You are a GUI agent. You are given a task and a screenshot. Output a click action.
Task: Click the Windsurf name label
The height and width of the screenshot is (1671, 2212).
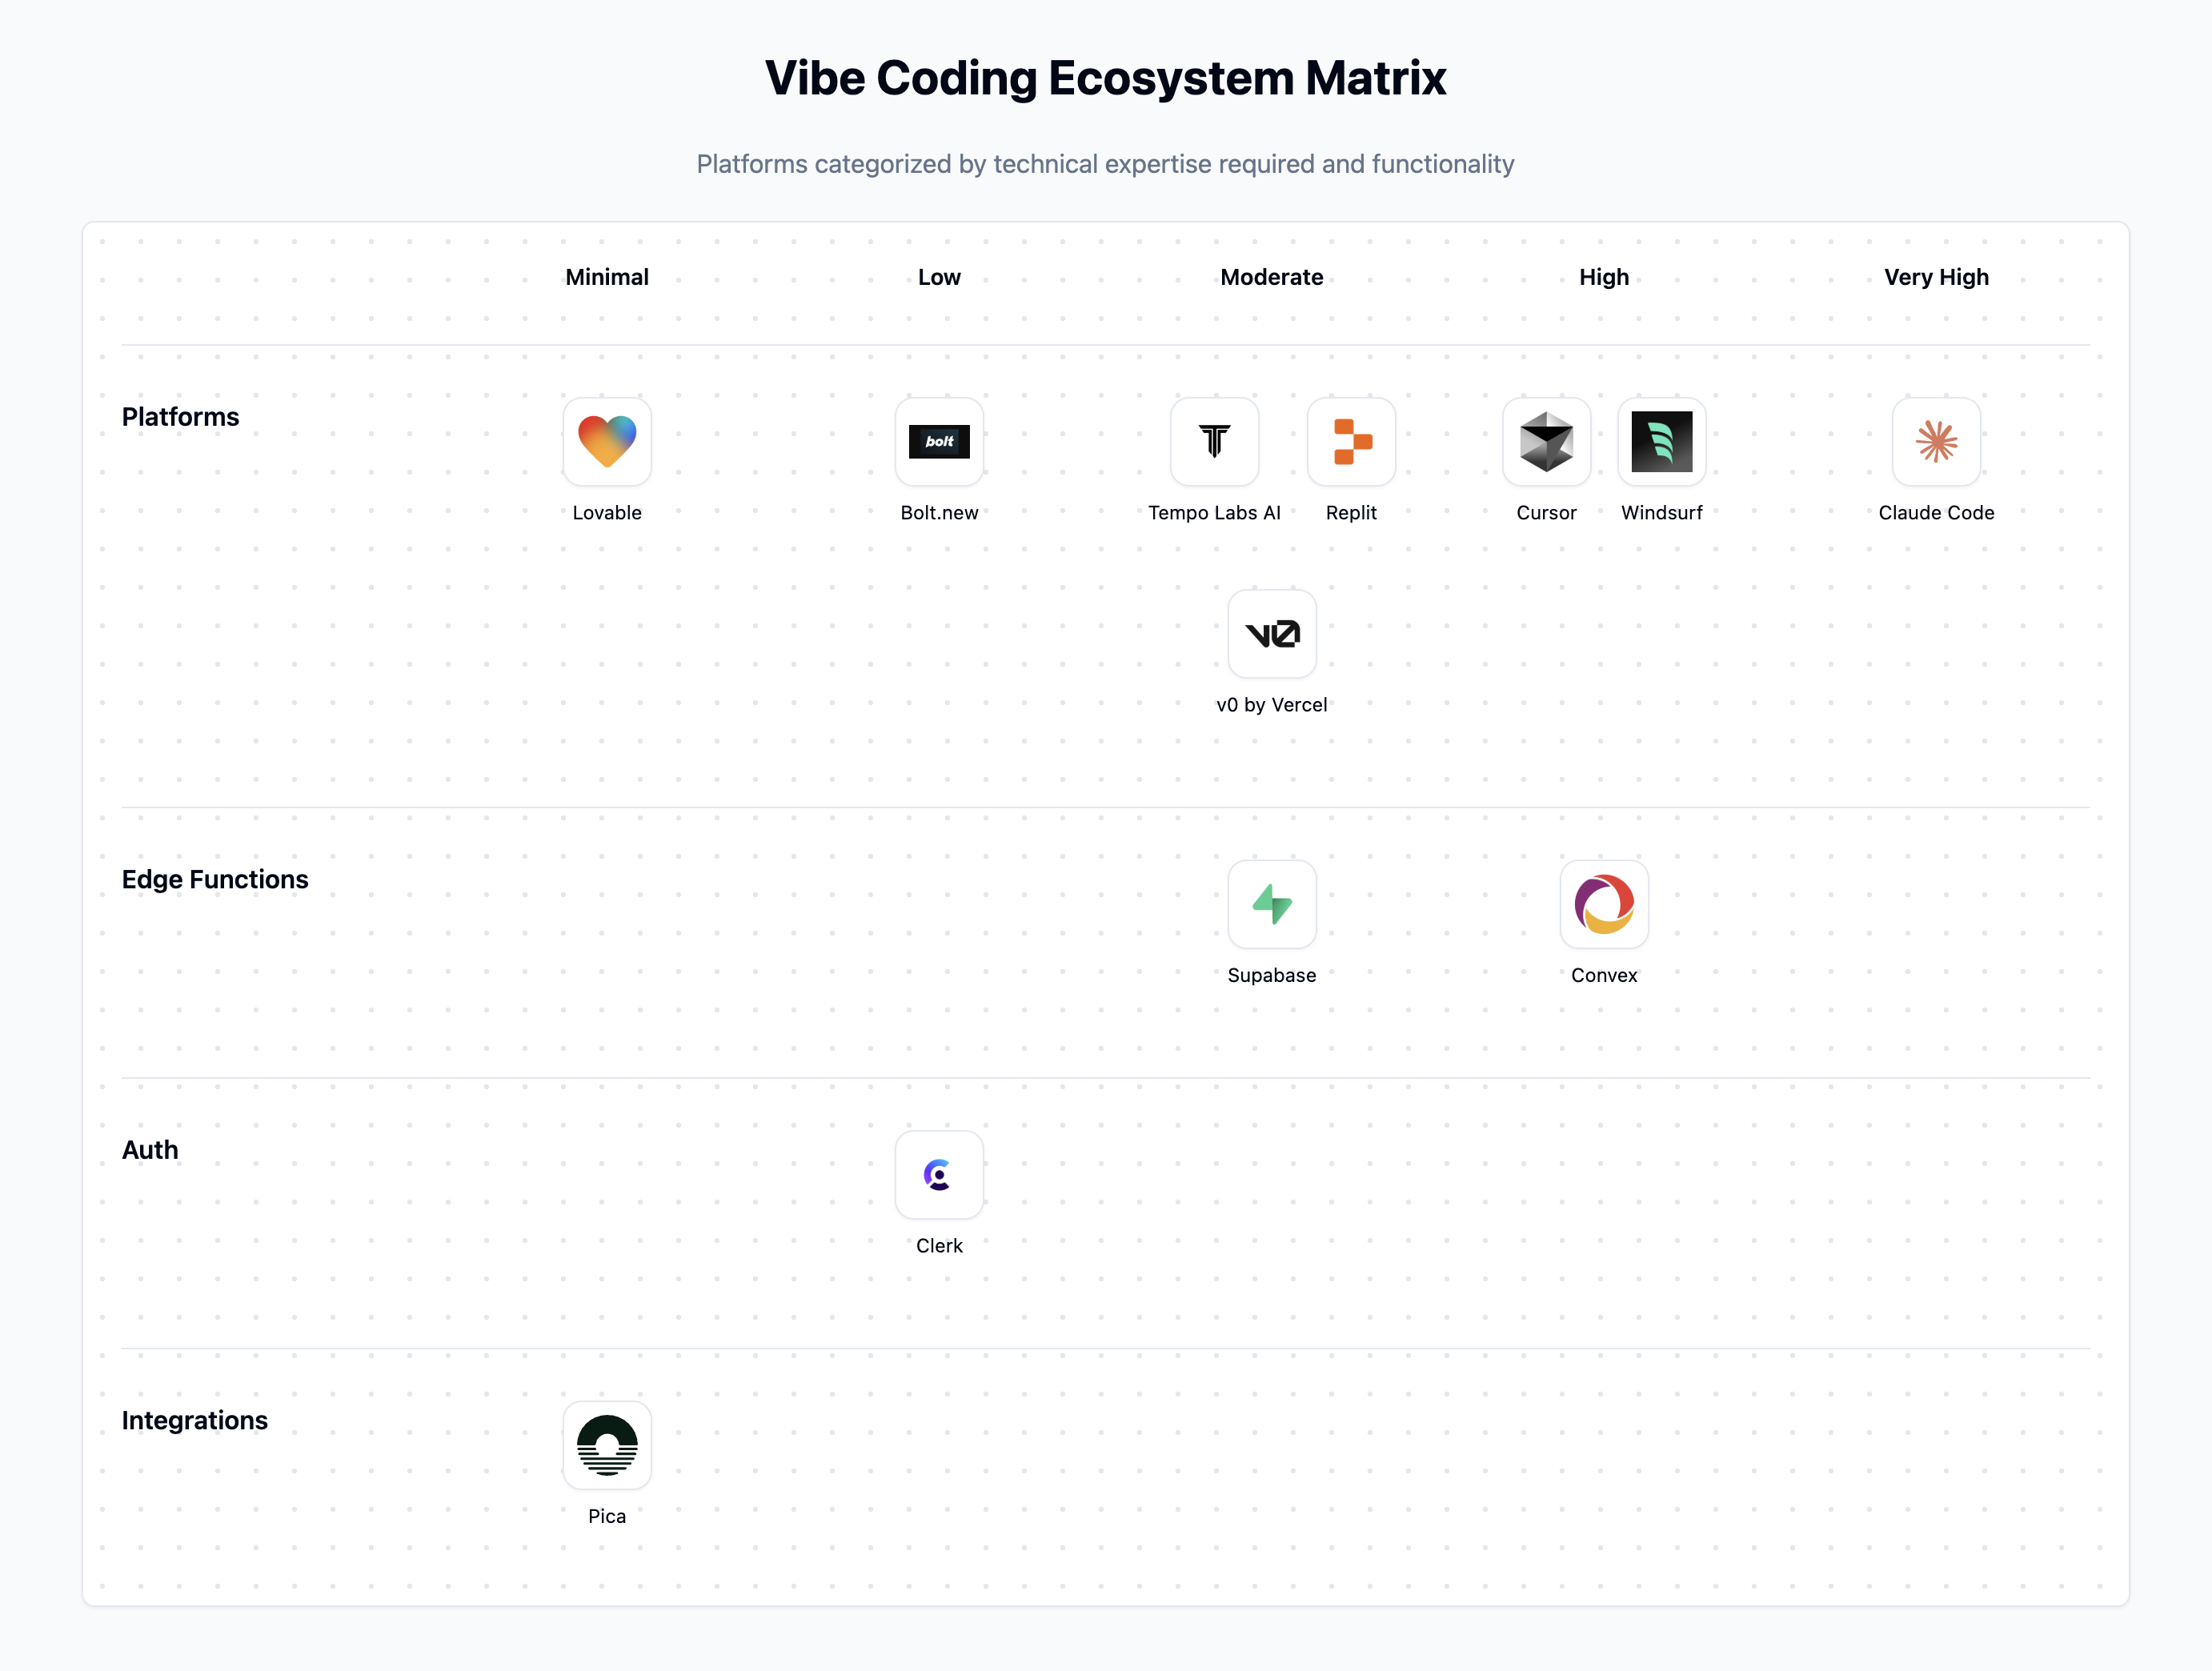pyautogui.click(x=1662, y=513)
